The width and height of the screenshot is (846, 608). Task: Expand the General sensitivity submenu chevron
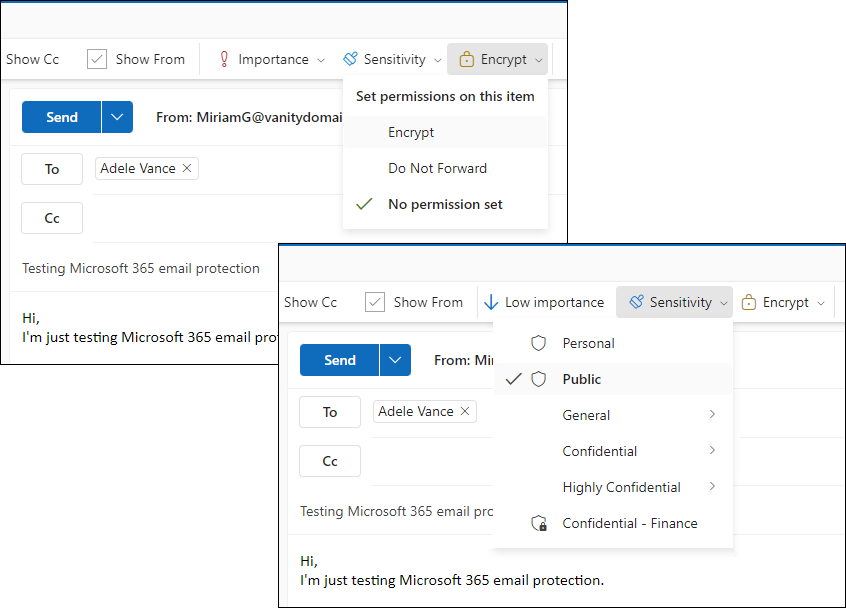pos(712,414)
